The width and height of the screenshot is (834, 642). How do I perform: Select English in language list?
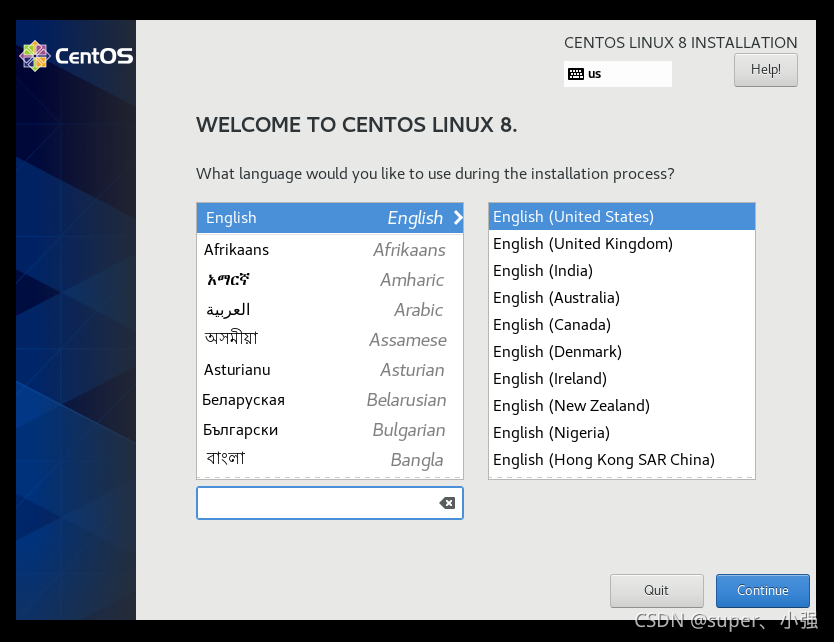(x=330, y=218)
